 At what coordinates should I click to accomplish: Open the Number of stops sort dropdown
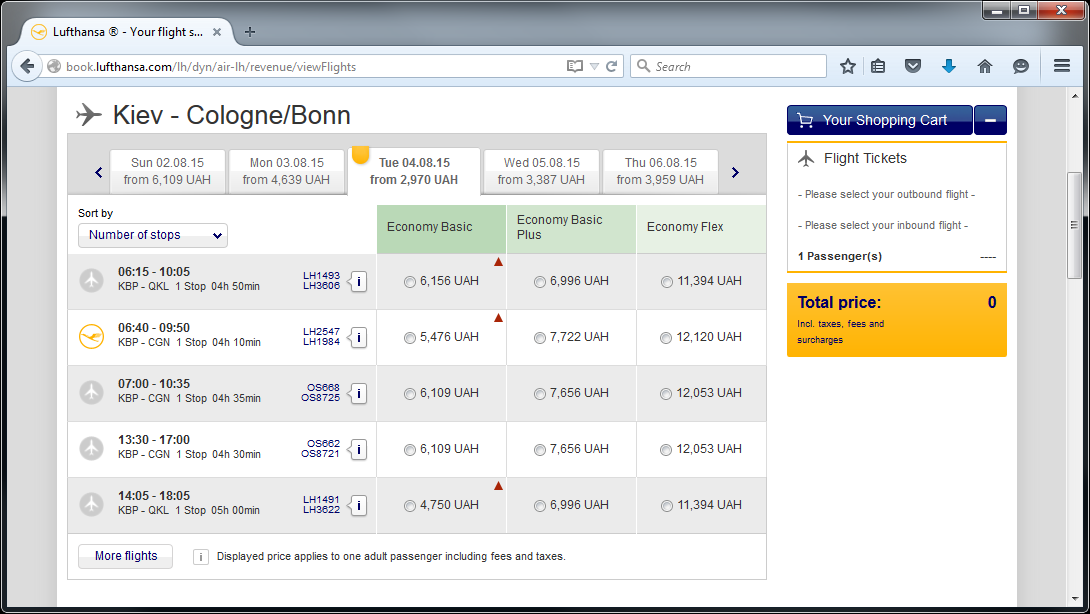pyautogui.click(x=153, y=235)
